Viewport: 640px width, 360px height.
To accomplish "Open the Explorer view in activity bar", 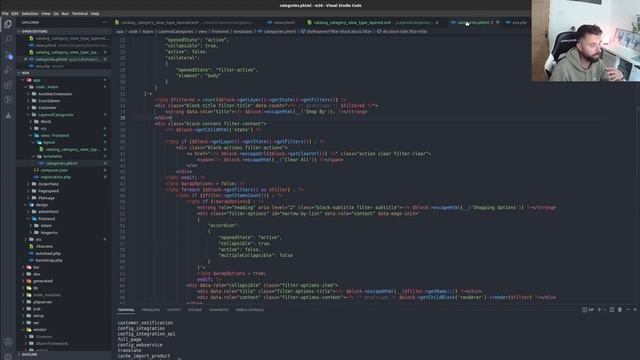I will tap(8, 24).
